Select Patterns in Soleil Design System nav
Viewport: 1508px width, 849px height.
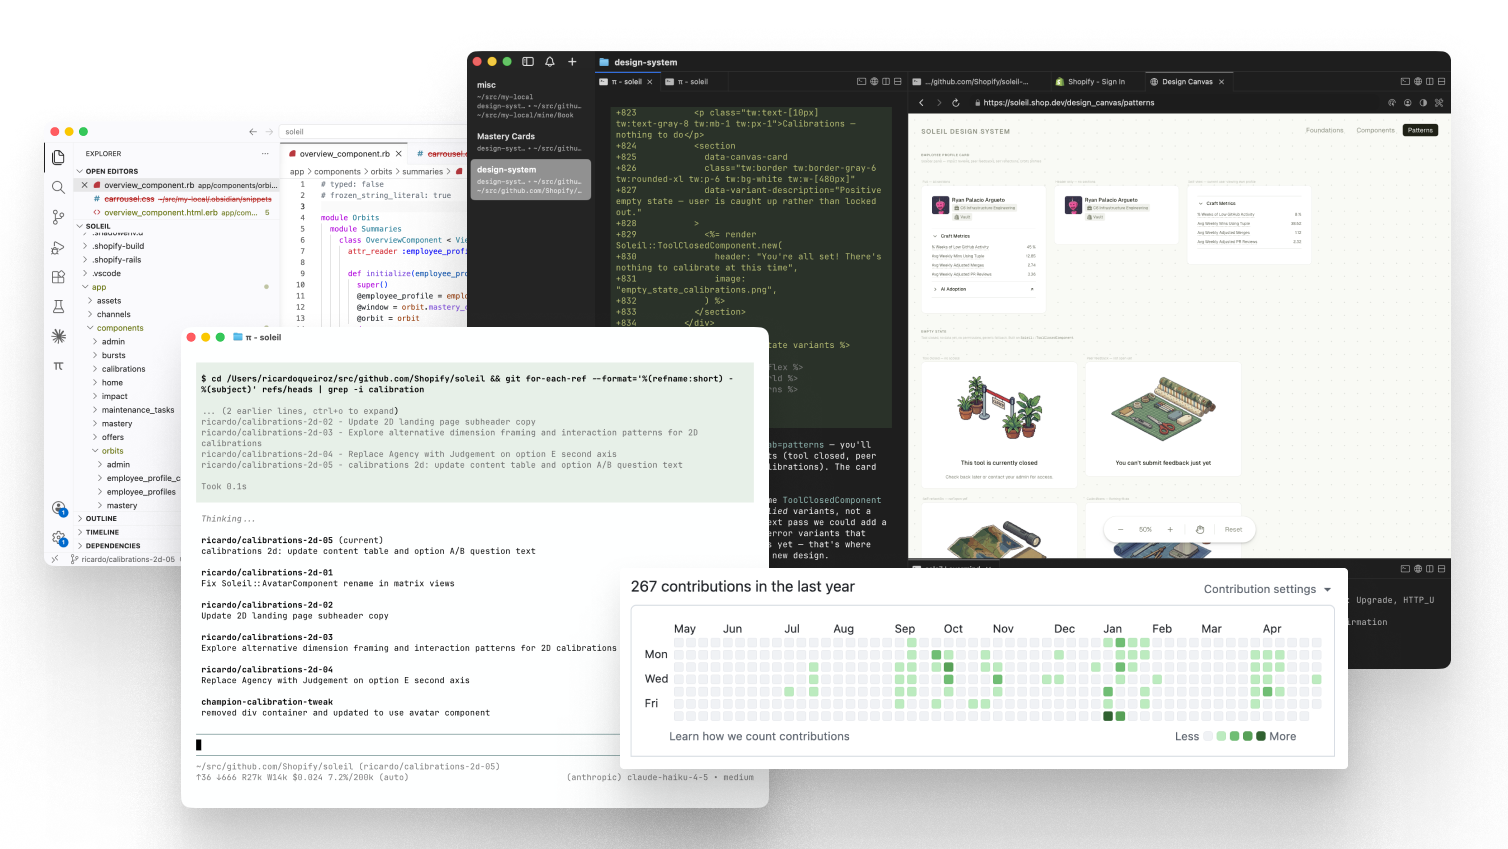click(x=1420, y=130)
